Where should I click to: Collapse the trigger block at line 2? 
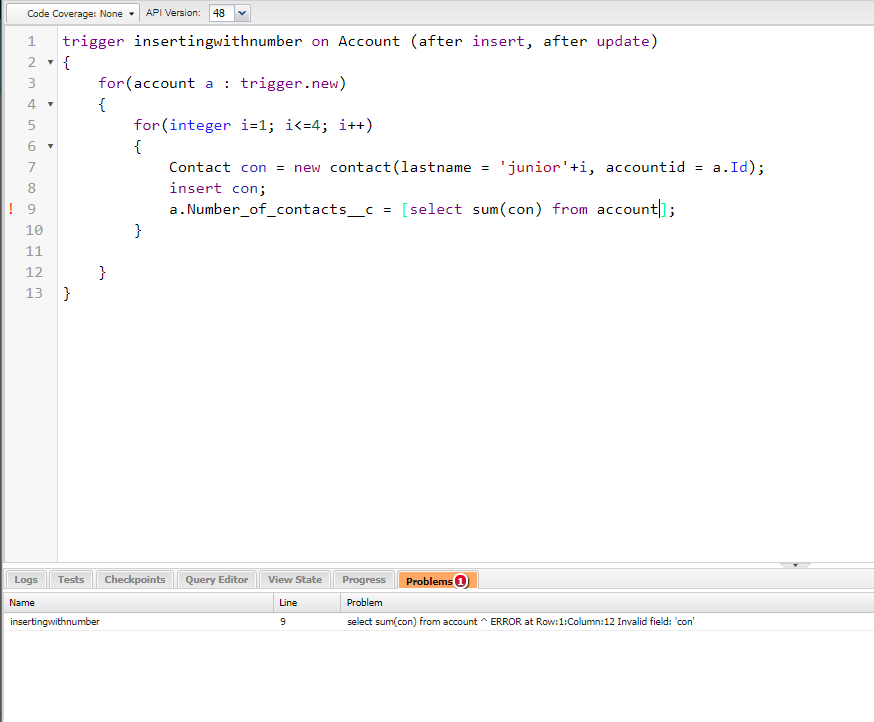51,62
